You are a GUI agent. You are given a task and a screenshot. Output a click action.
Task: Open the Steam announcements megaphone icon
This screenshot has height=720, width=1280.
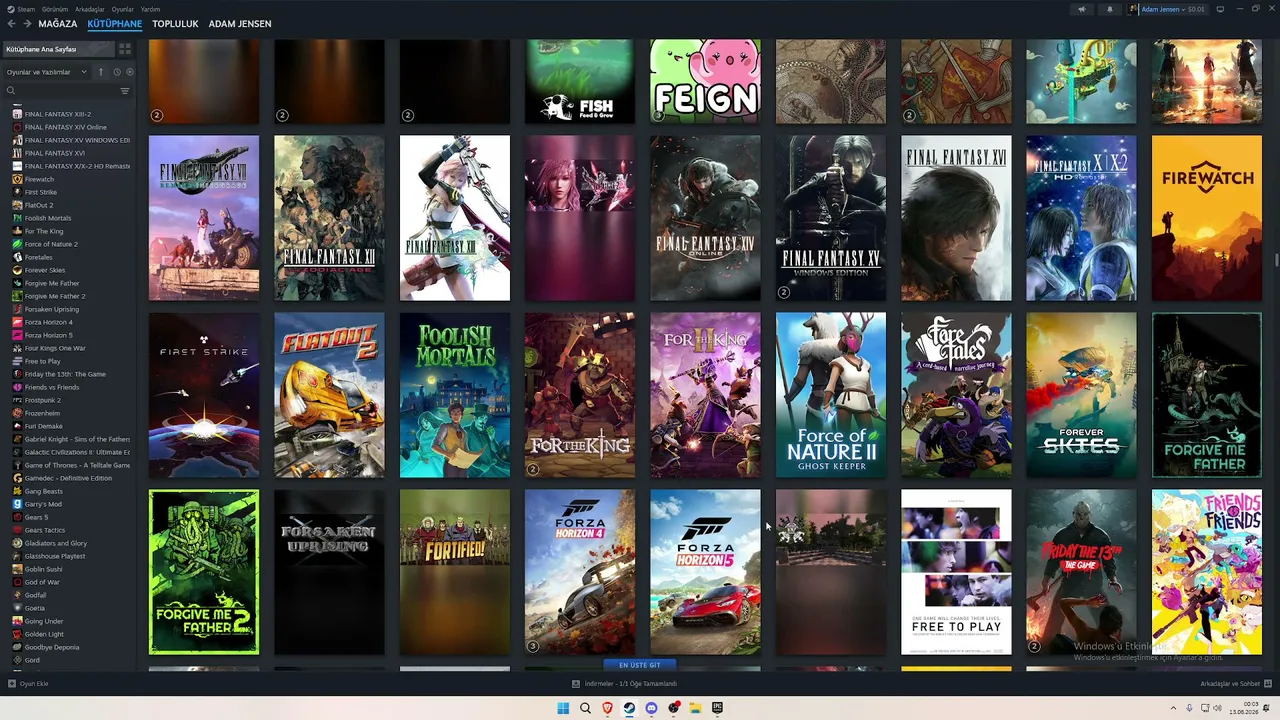coord(1082,9)
